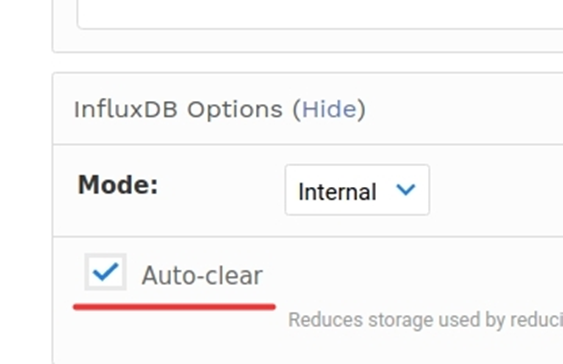Click the blue checkmark in Auto-clear box

point(106,271)
